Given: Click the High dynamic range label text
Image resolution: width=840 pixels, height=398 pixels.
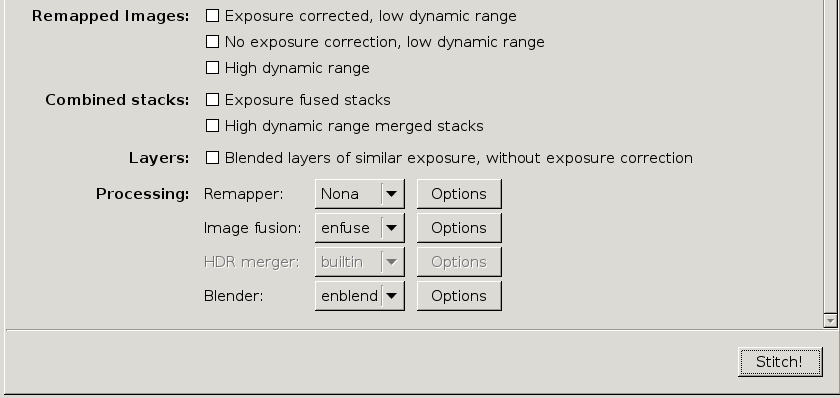Looking at the screenshot, I should pyautogui.click(x=297, y=68).
